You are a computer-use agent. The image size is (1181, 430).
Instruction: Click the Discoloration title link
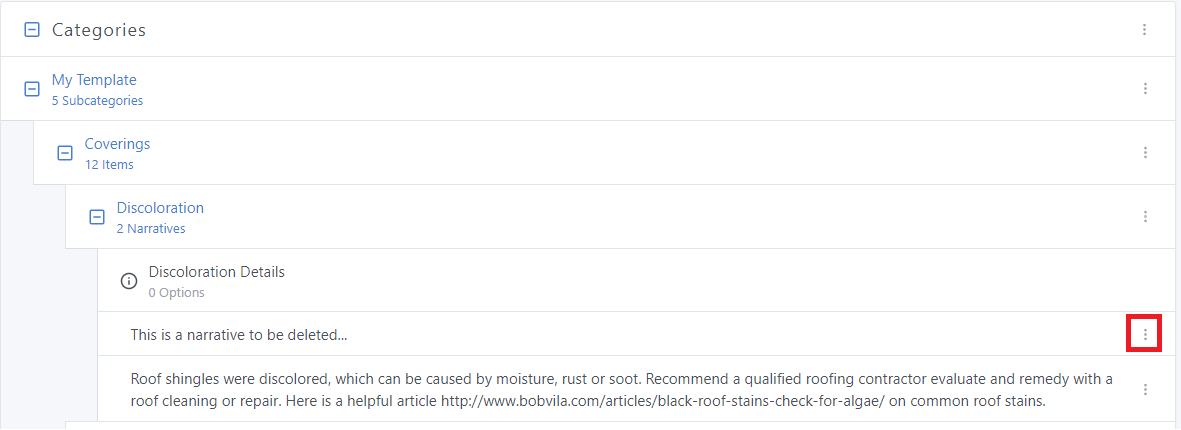[160, 208]
